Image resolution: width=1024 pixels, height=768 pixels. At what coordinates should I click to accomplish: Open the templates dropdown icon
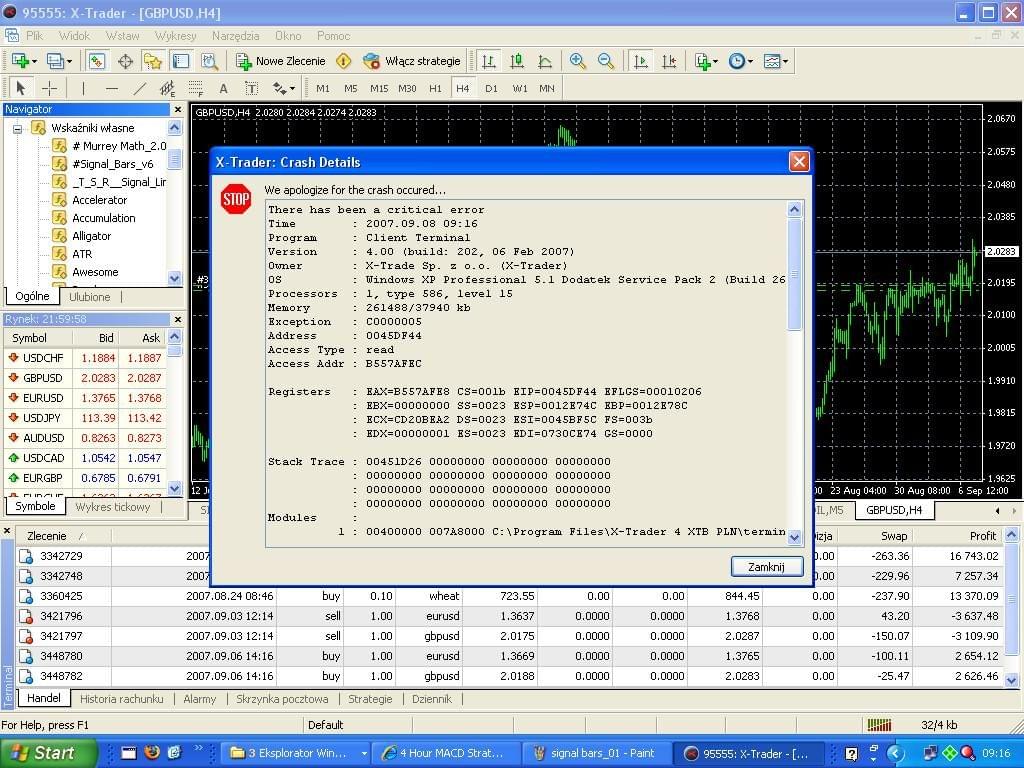click(775, 61)
